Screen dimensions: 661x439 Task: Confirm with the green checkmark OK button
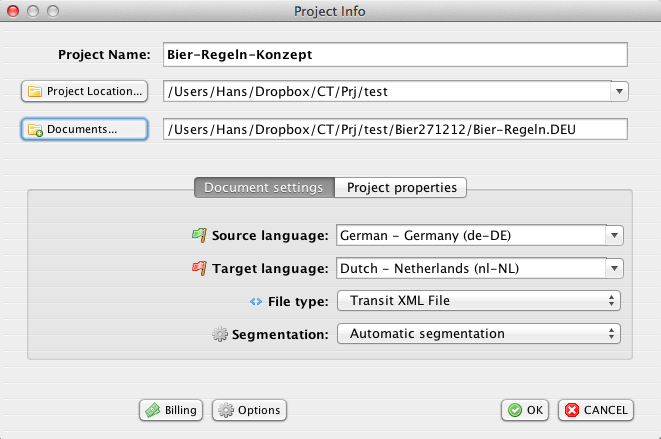(525, 410)
